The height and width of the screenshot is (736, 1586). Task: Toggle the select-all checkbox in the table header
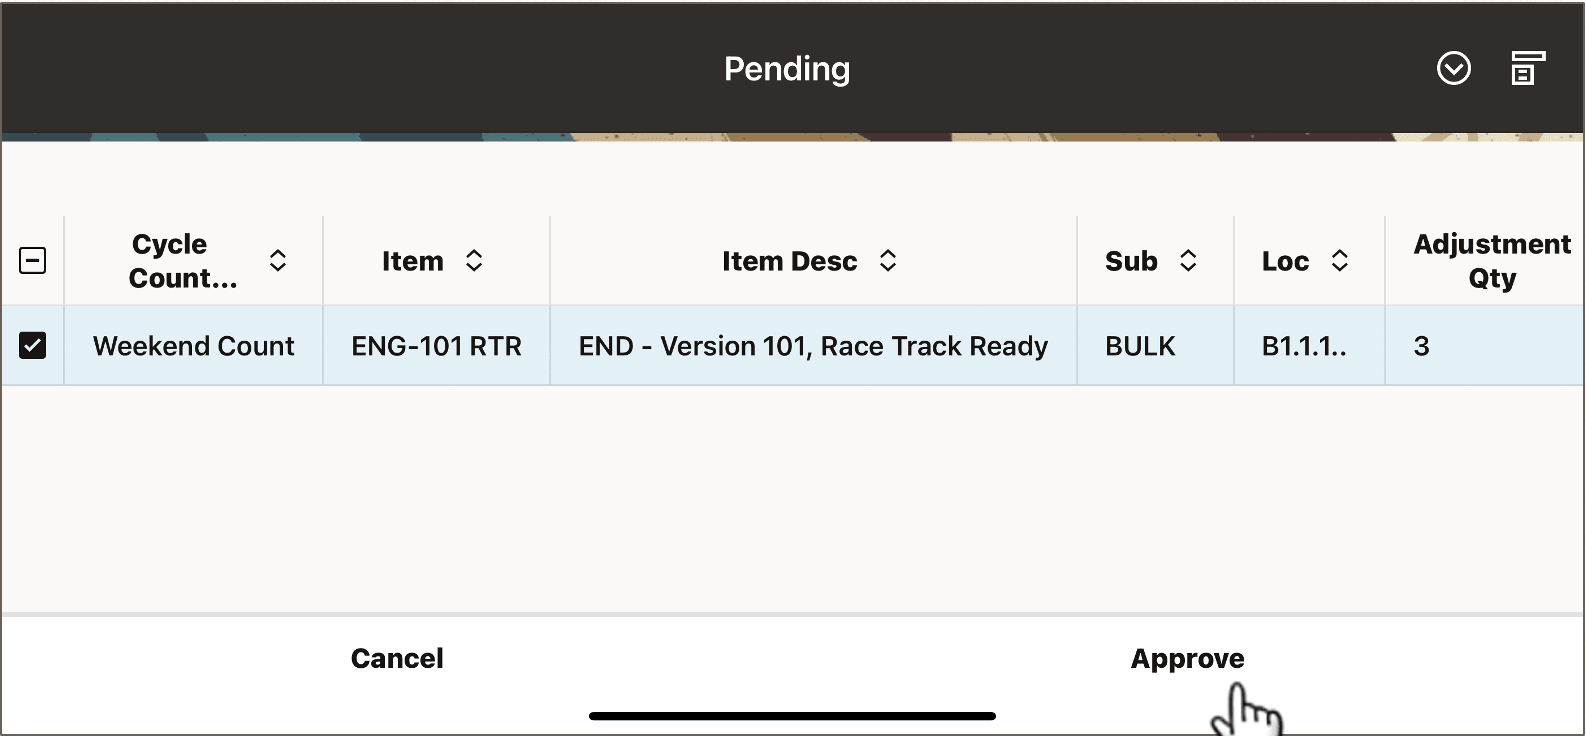33,260
